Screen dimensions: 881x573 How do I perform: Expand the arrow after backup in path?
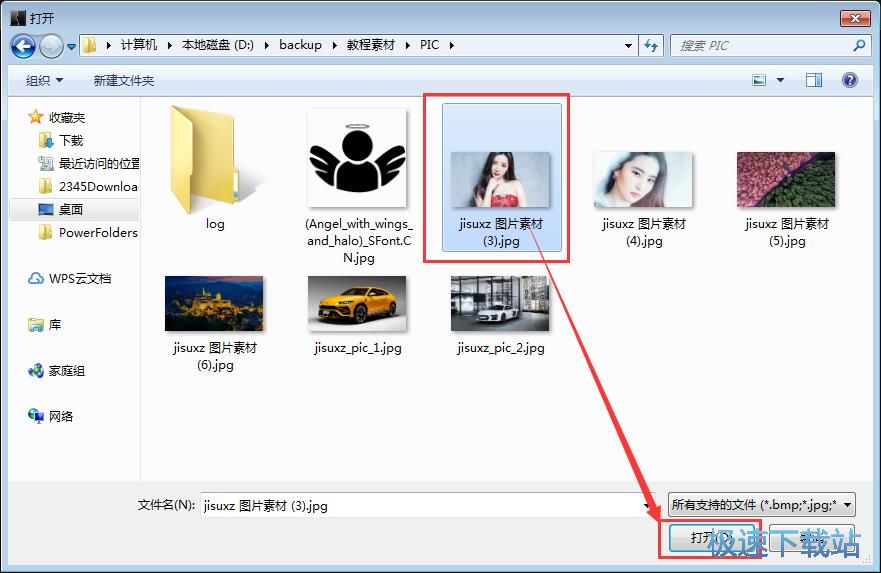pos(334,45)
